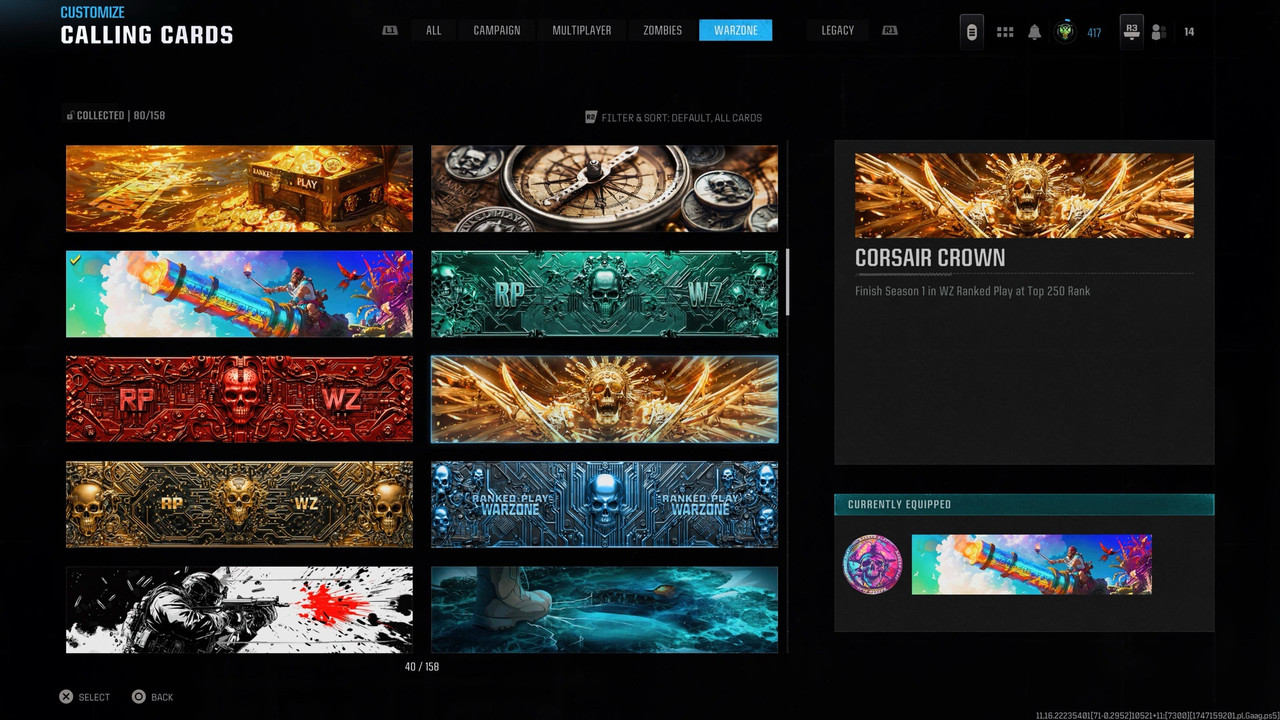This screenshot has height=720, width=1280.
Task: Click the R3 social button icon
Action: click(x=1132, y=32)
